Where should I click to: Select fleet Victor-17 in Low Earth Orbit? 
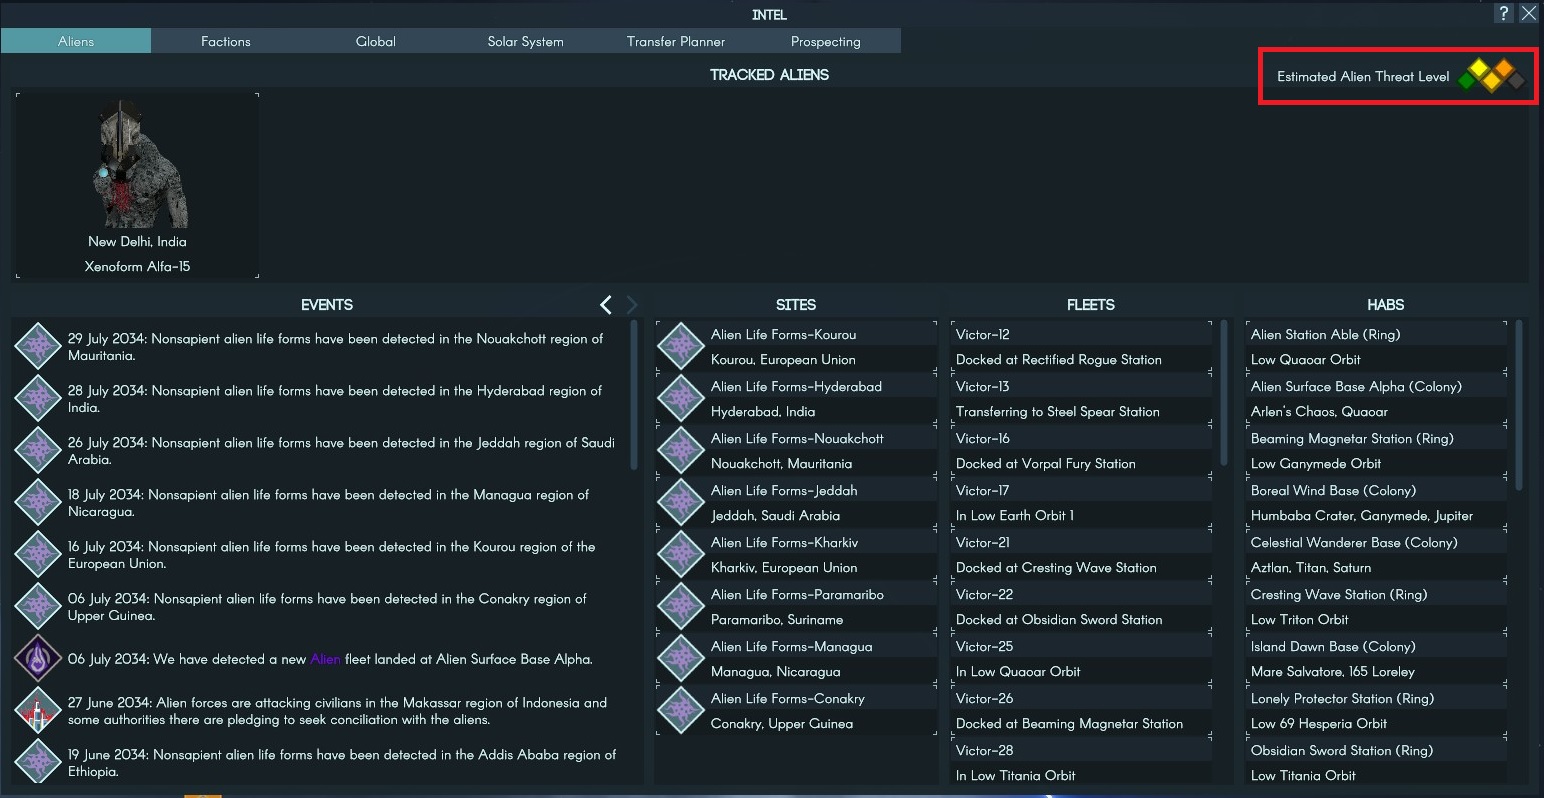tap(1080, 503)
